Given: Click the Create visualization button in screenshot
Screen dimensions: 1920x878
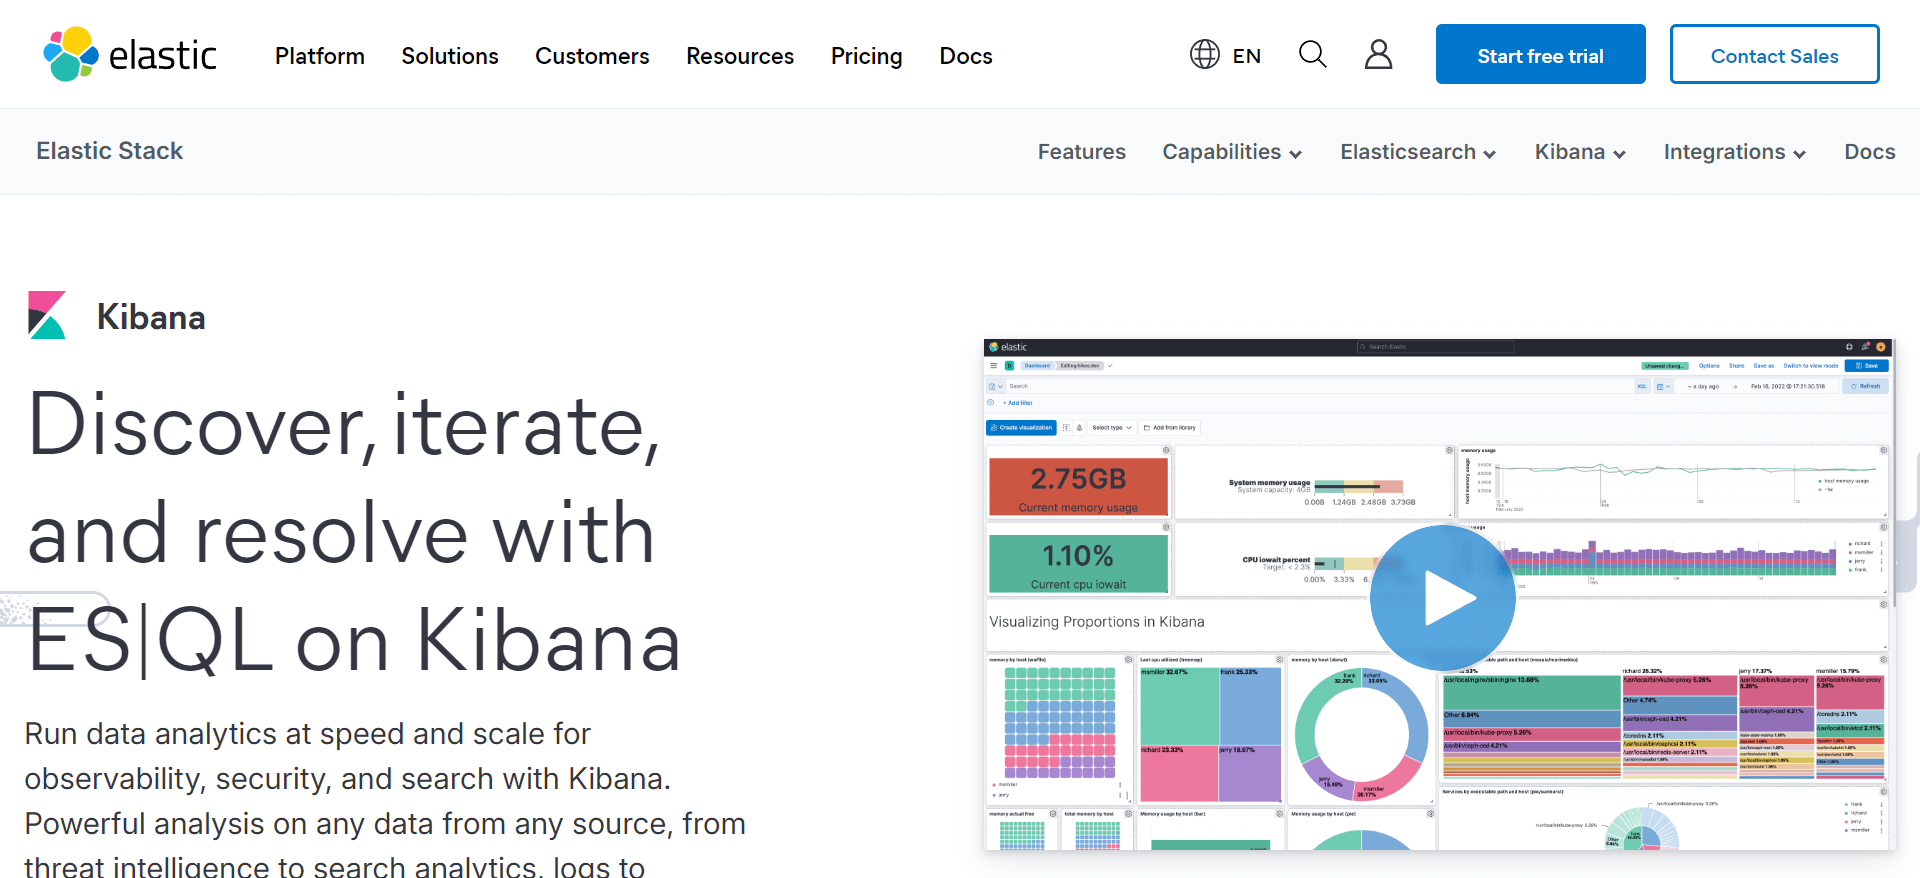Looking at the screenshot, I should tap(1021, 427).
